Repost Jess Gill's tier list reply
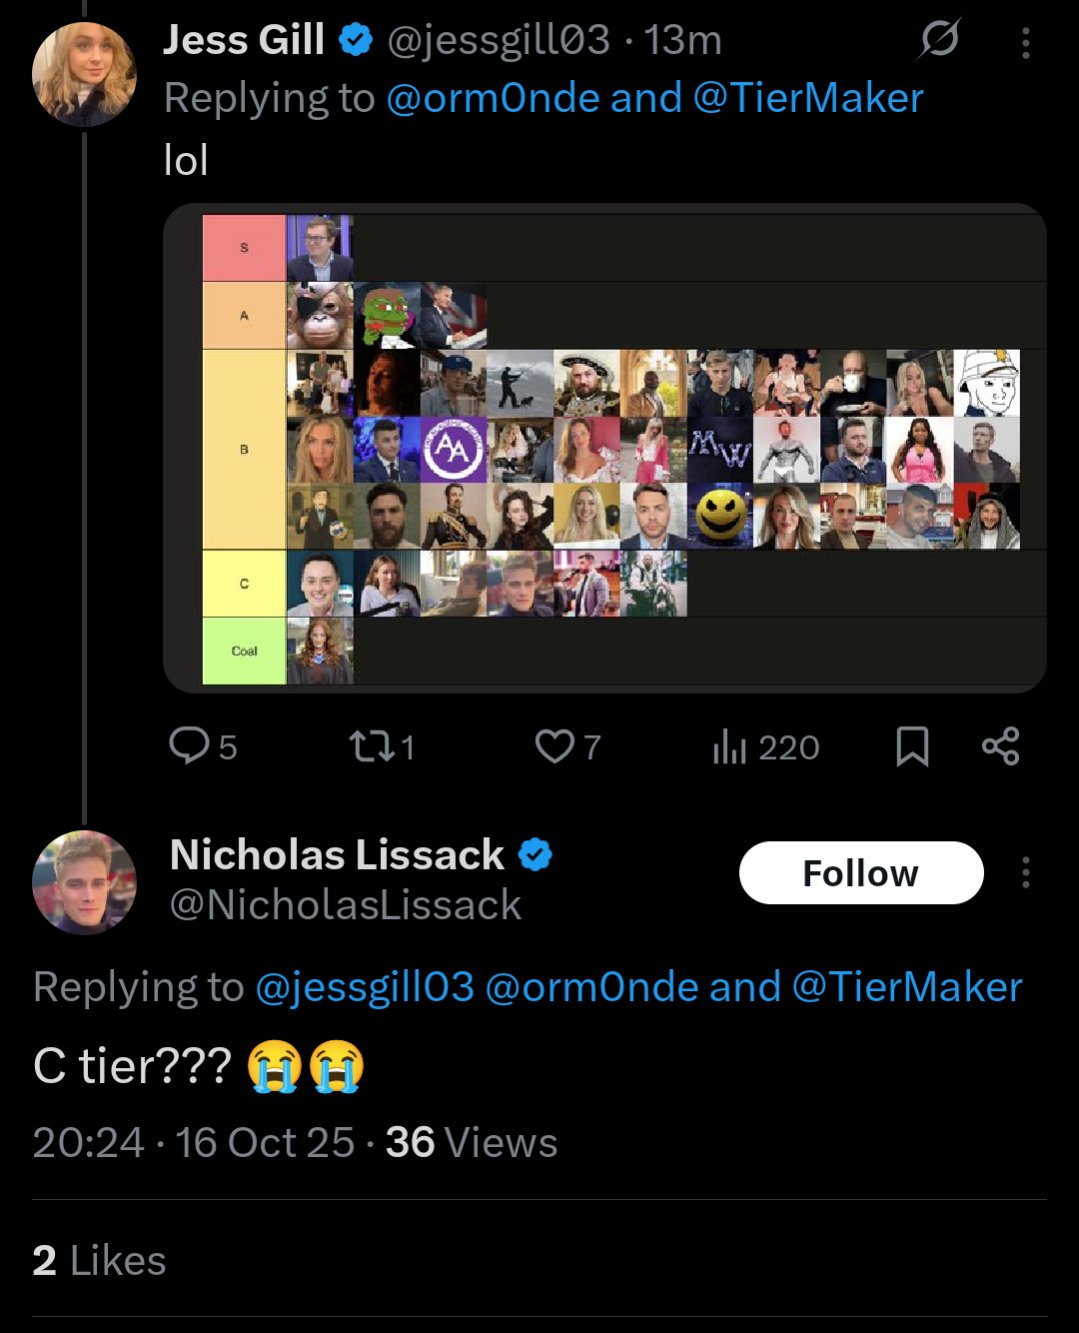The image size is (1079, 1333). [x=371, y=746]
